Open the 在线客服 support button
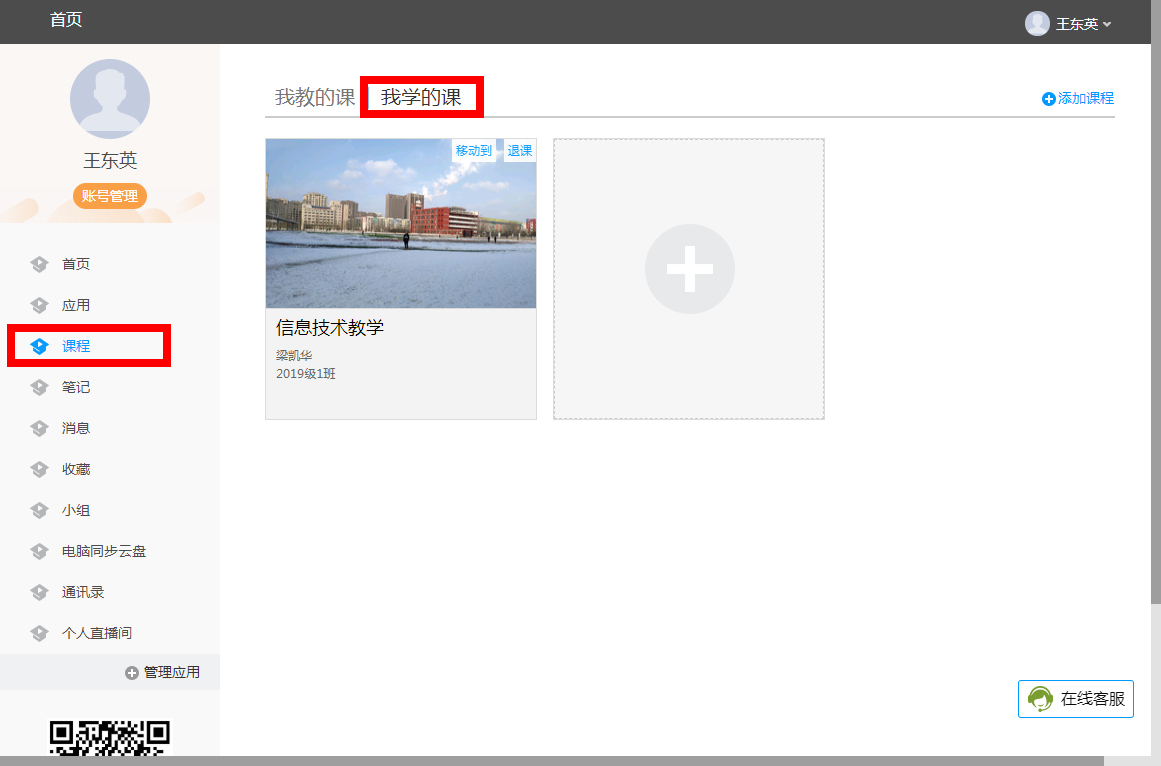Screen dimensions: 1161x766 [1076, 699]
